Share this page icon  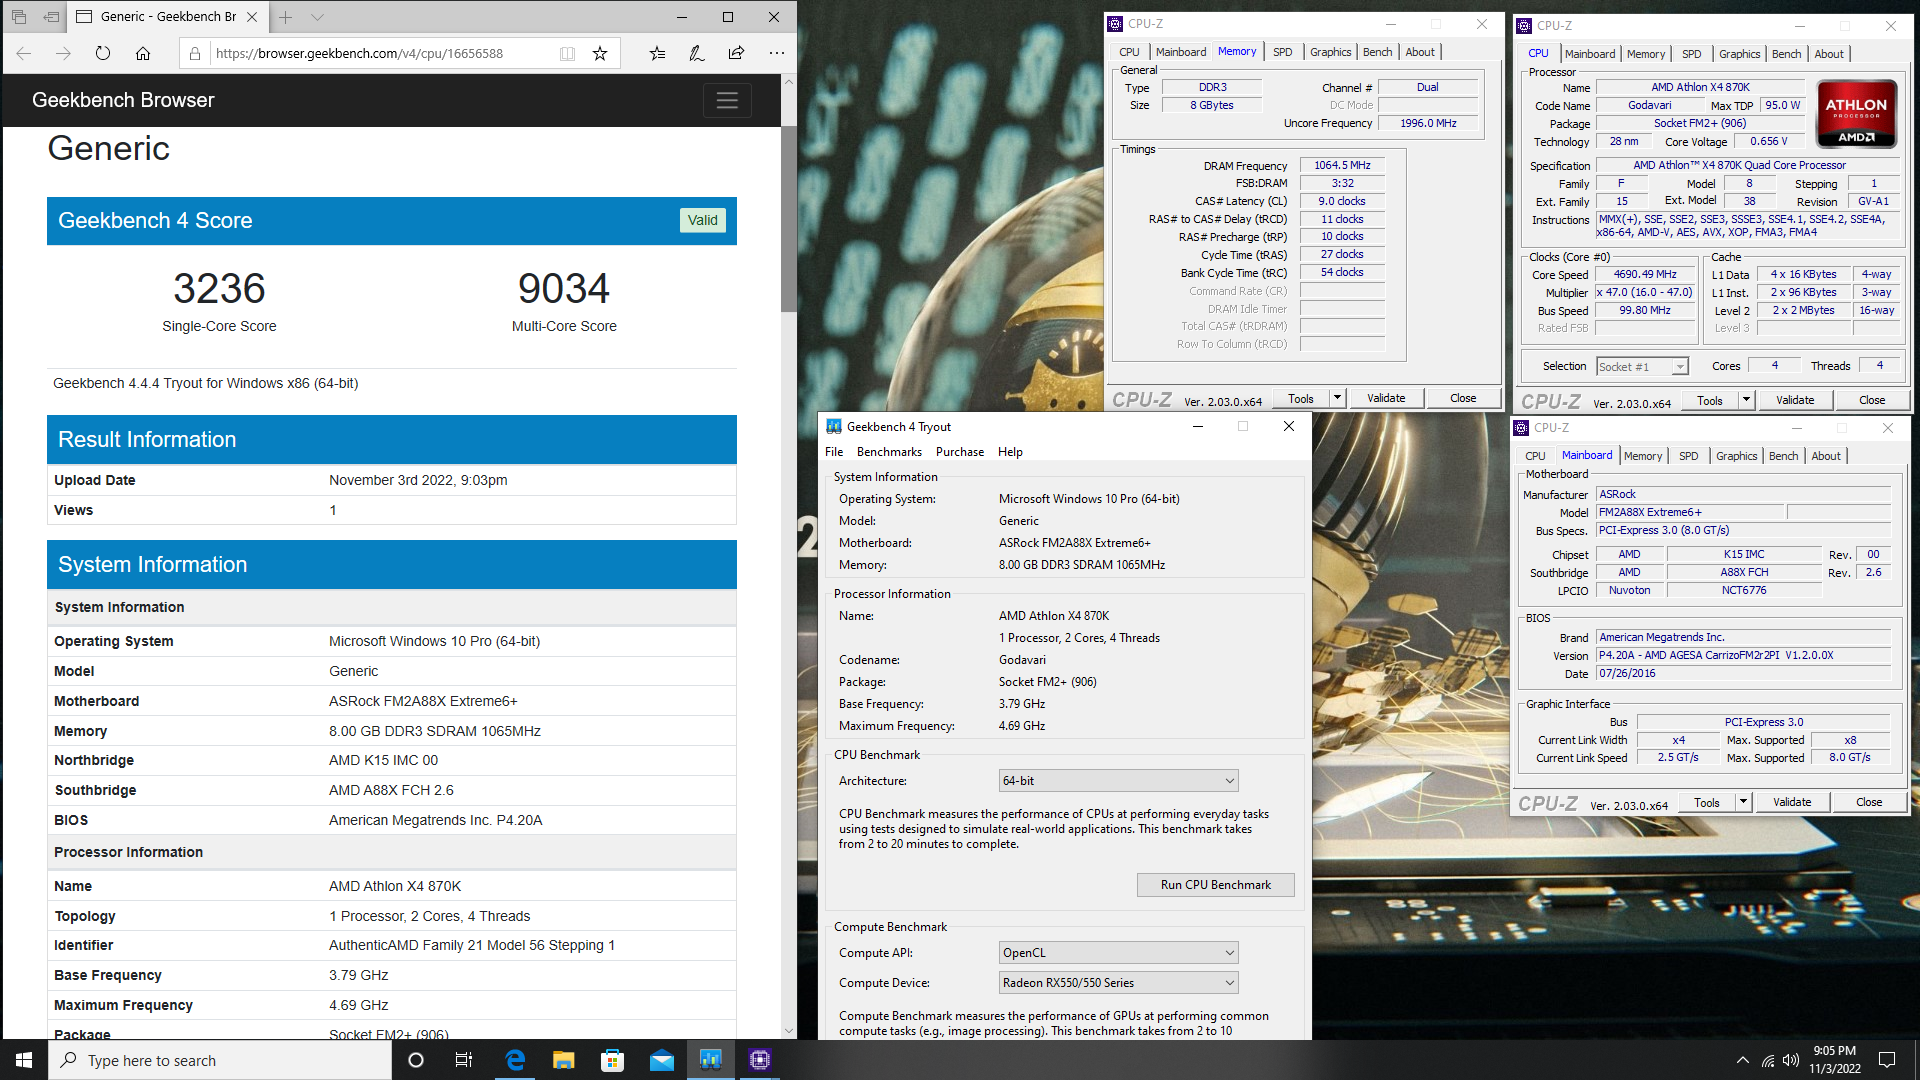click(737, 54)
